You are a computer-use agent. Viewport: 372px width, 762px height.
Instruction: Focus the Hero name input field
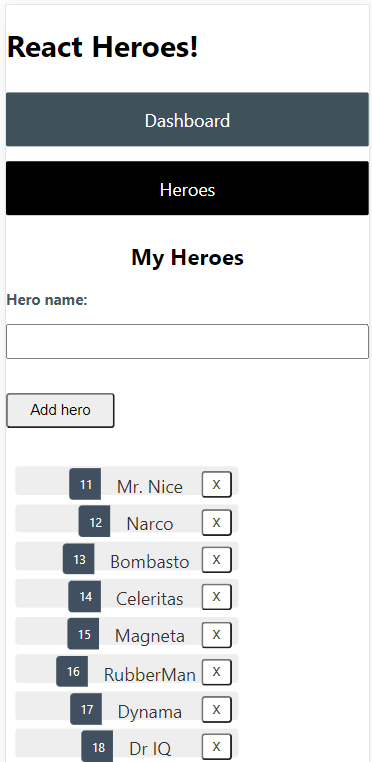pyautogui.click(x=187, y=341)
